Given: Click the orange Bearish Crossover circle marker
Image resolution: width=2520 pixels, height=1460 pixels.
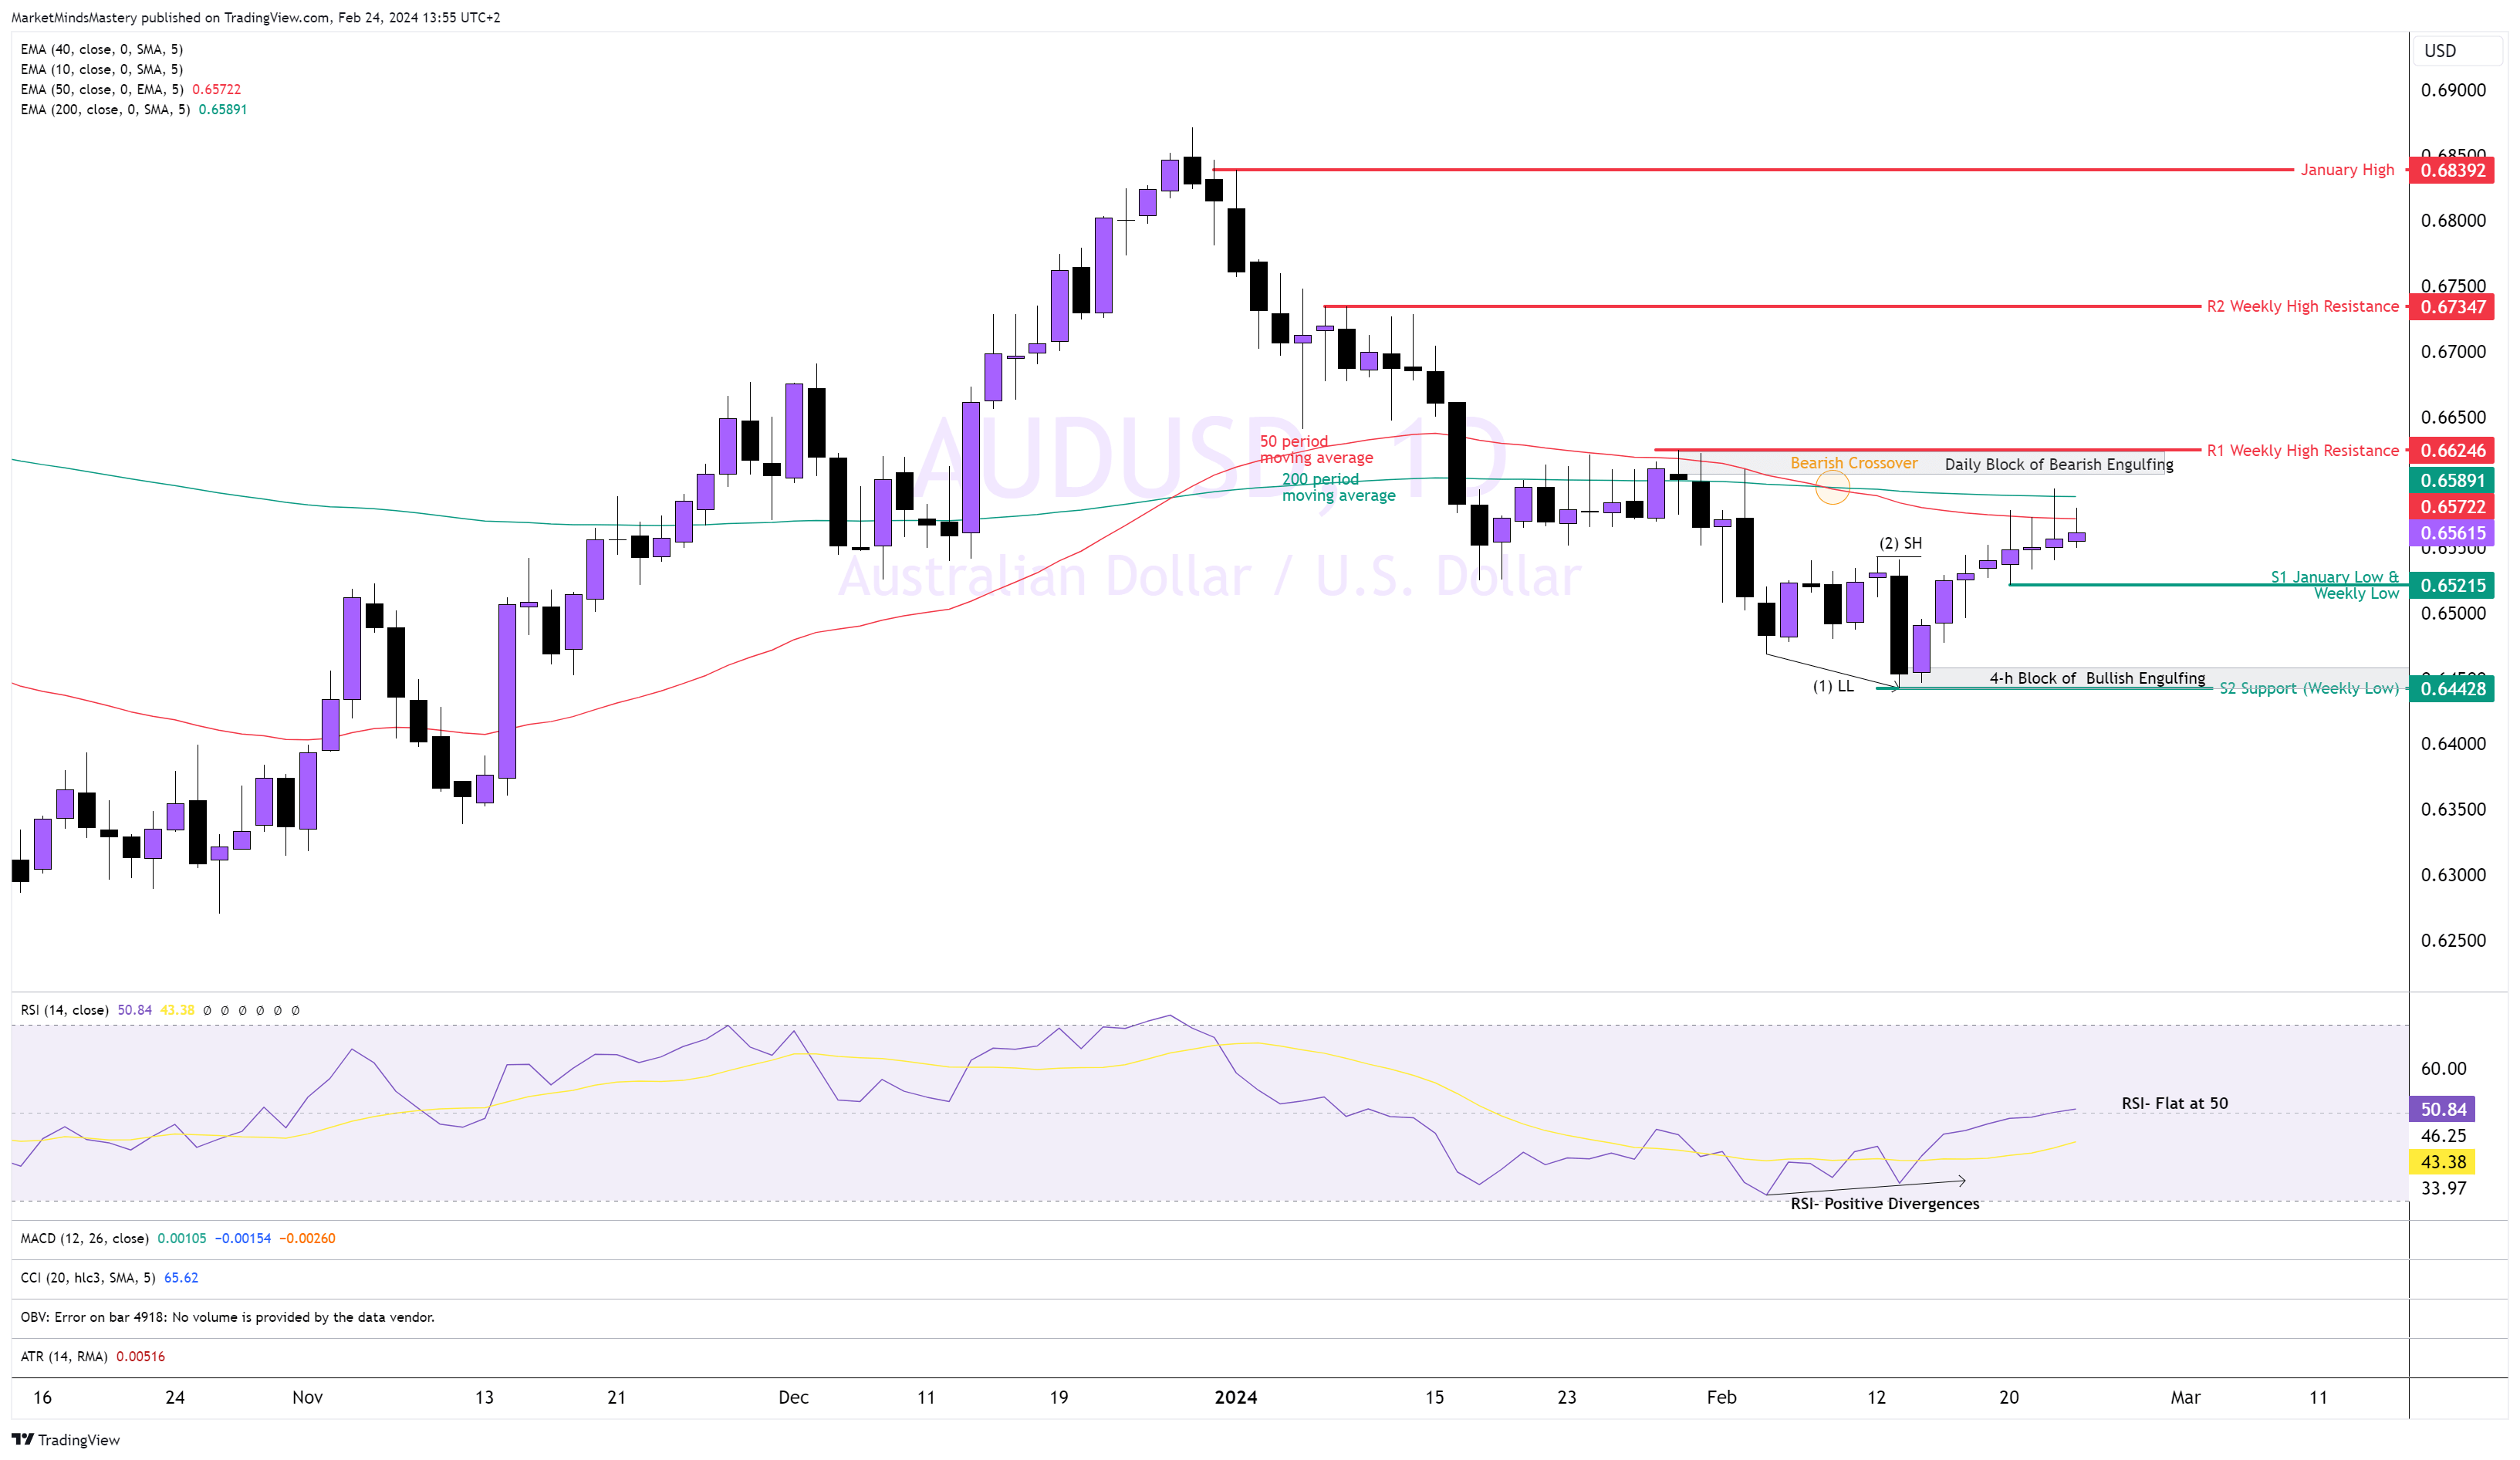Looking at the screenshot, I should coord(1832,488).
